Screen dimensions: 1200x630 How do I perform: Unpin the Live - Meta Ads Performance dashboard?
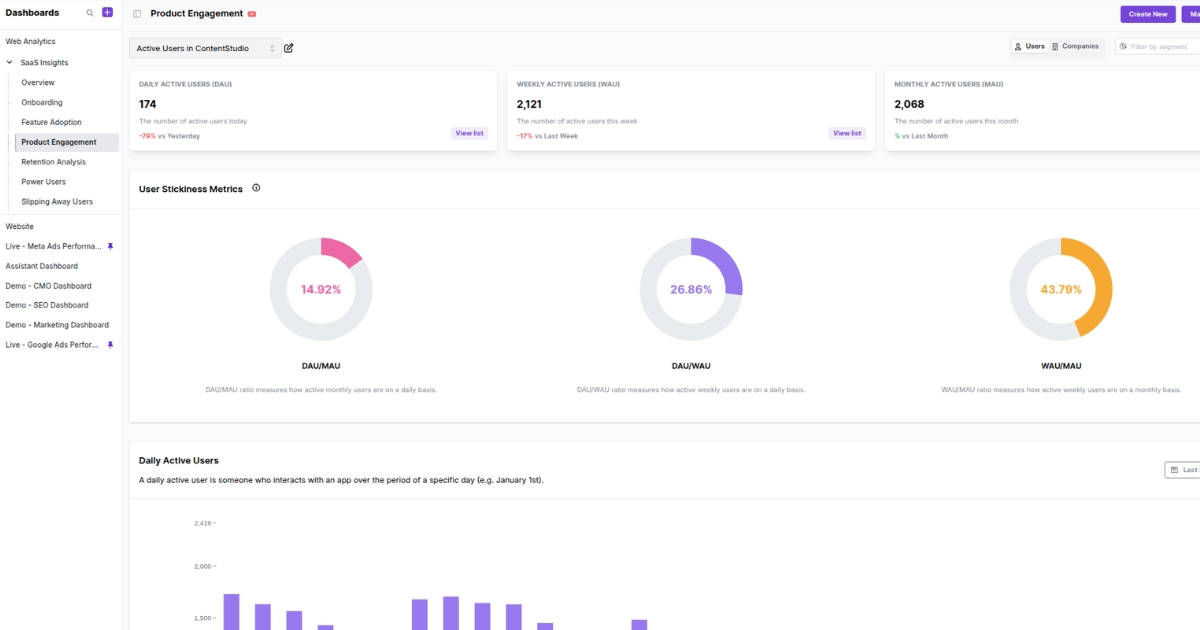(x=110, y=245)
